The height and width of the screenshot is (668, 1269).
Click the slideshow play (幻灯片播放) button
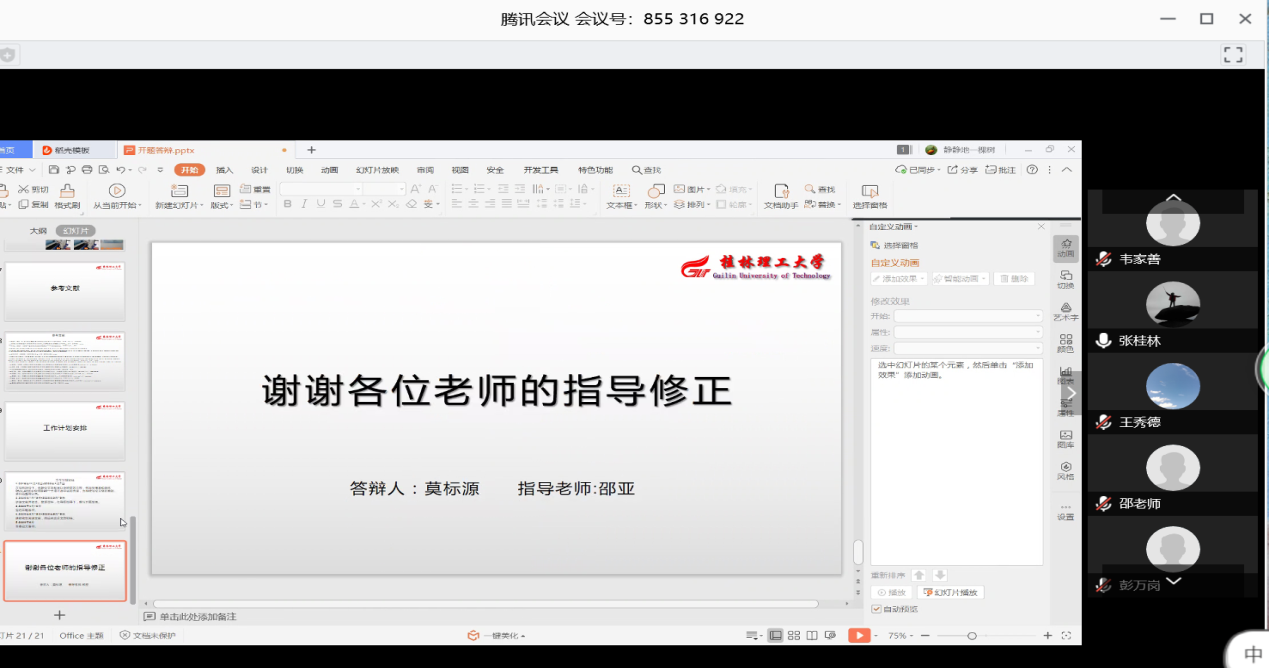tap(950, 592)
